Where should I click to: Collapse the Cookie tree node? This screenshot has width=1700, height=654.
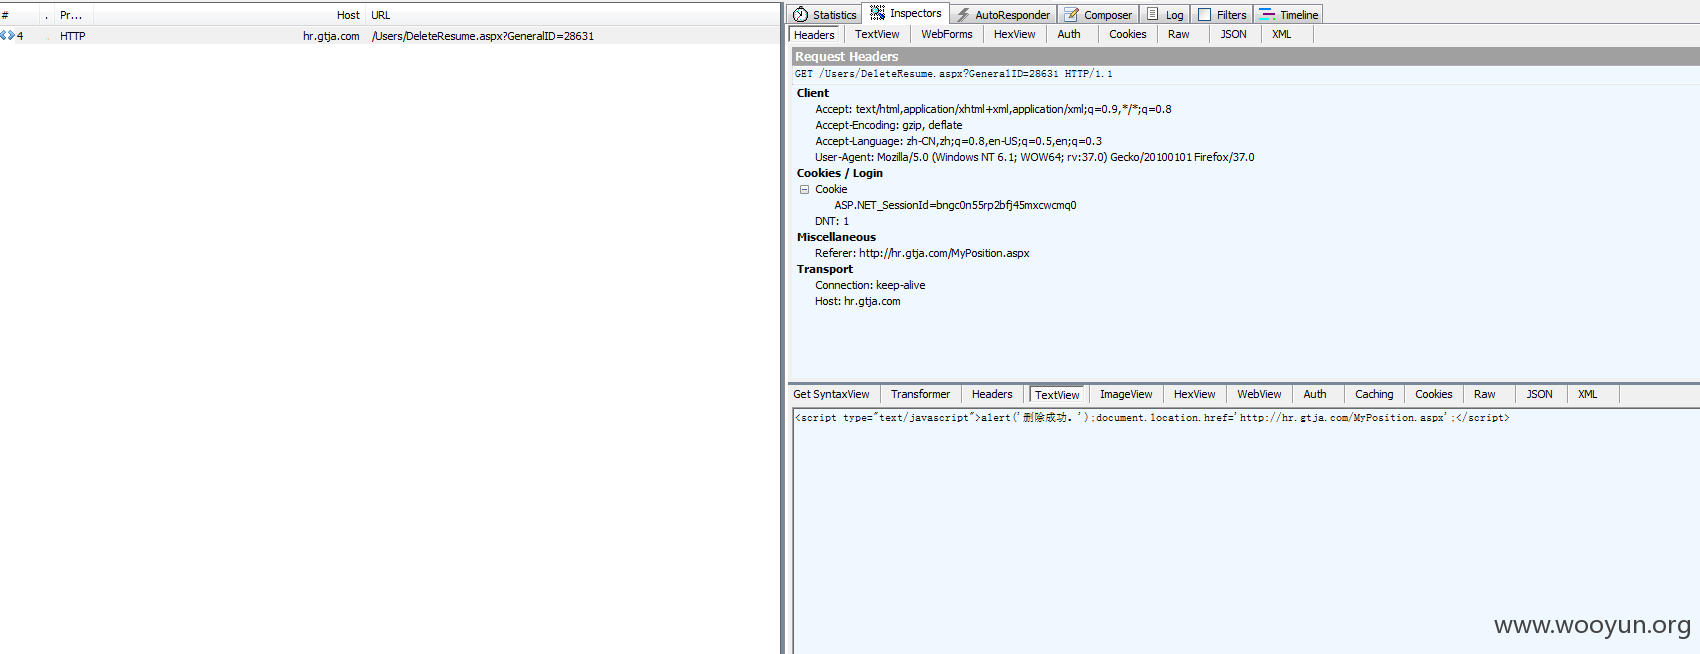804,189
